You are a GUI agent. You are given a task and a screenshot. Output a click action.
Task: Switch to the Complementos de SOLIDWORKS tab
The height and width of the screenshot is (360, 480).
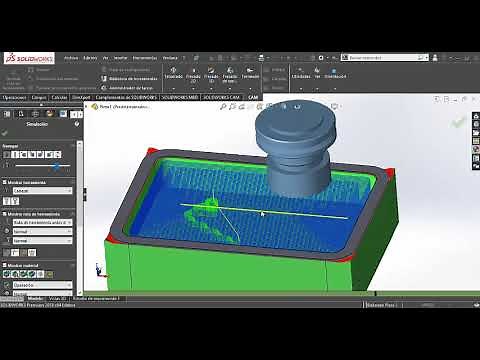click(126, 97)
